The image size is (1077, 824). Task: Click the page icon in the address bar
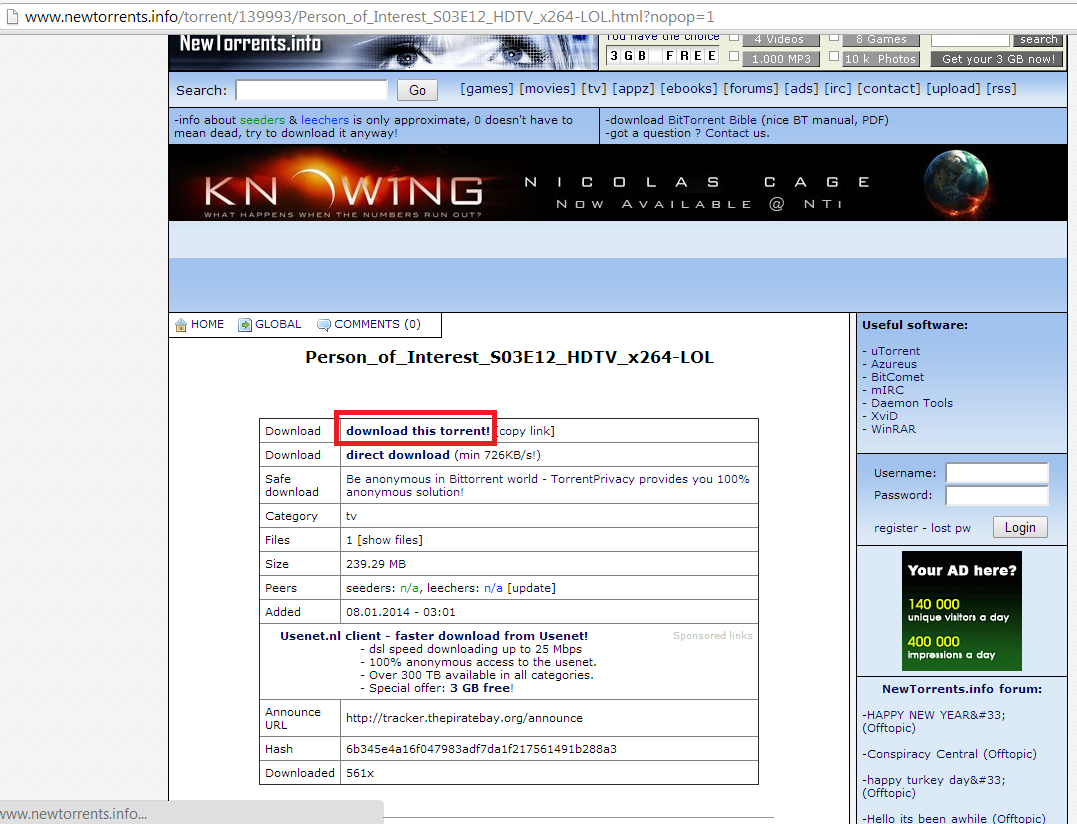[11, 16]
